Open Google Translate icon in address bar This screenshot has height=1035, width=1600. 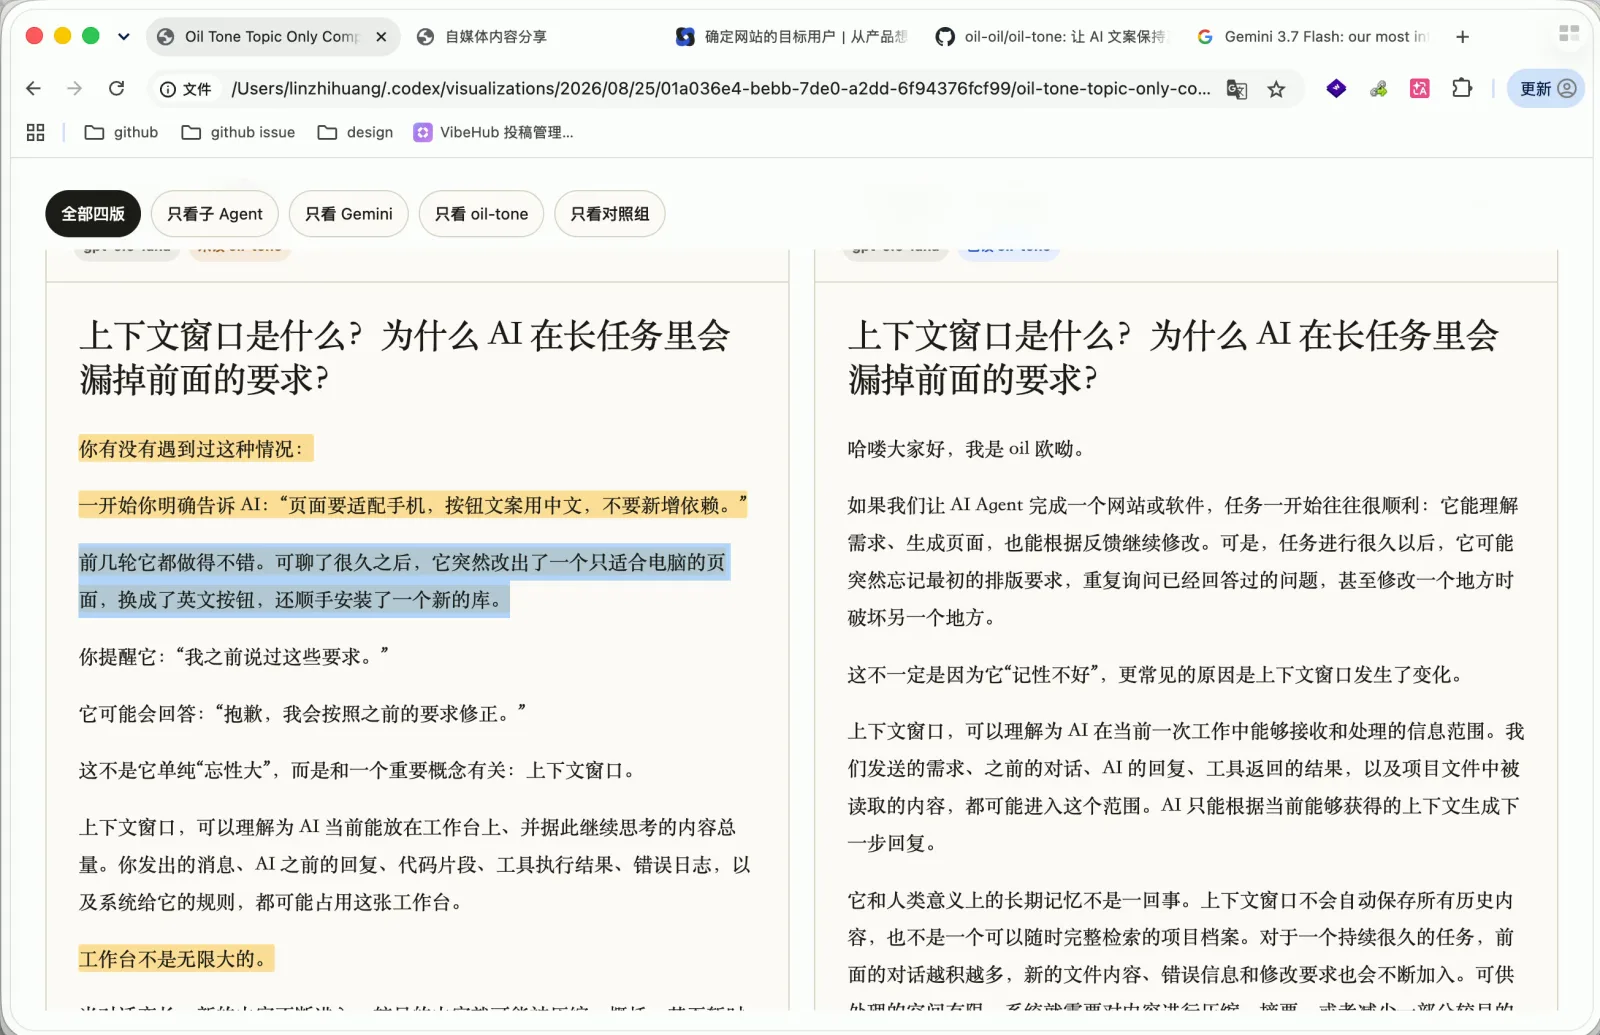pyautogui.click(x=1237, y=89)
